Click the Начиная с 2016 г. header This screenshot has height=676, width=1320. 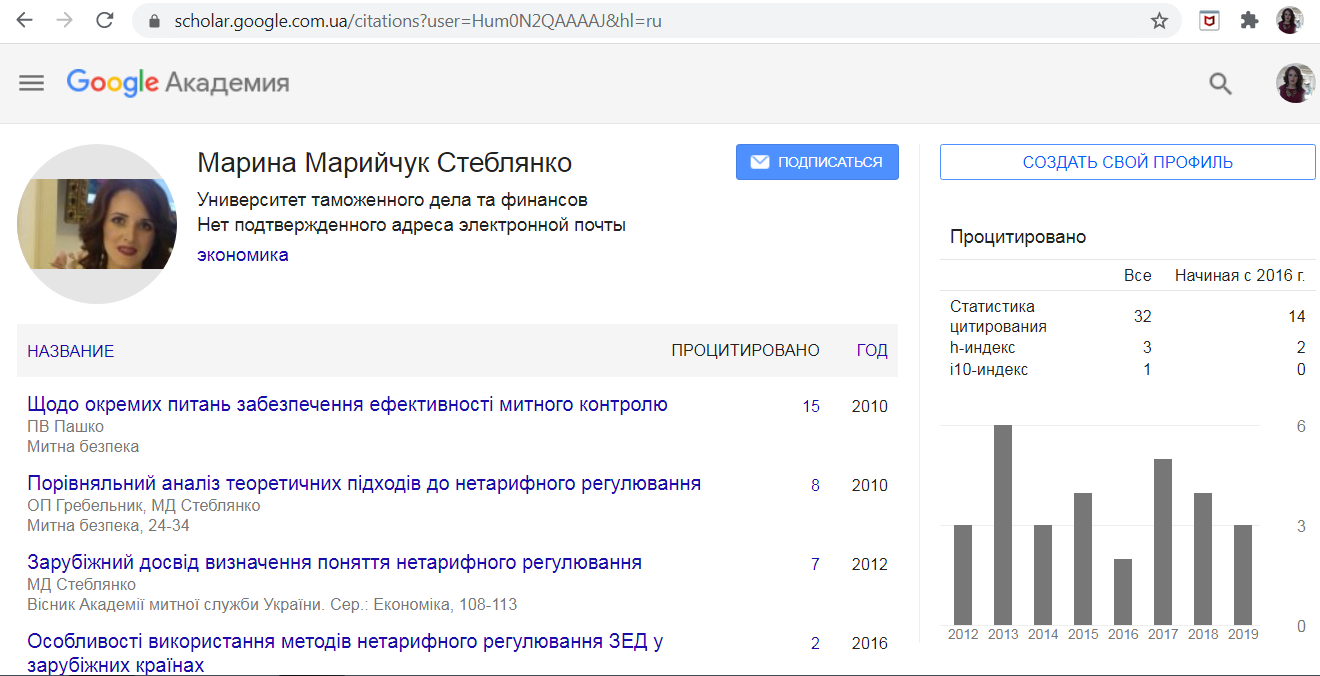click(x=1240, y=275)
